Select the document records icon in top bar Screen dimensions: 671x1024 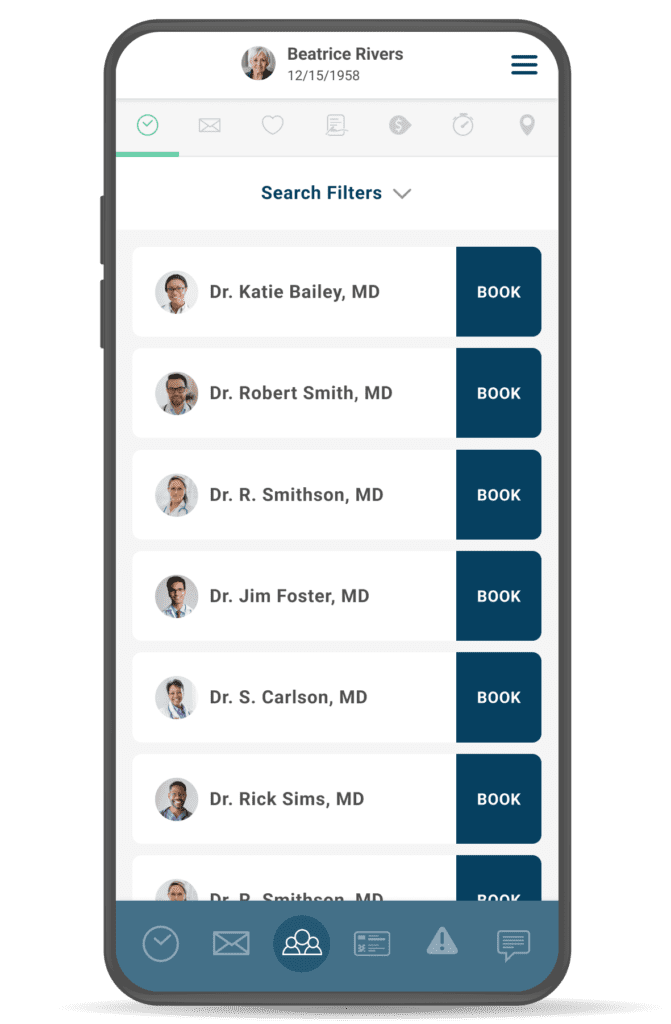336,125
